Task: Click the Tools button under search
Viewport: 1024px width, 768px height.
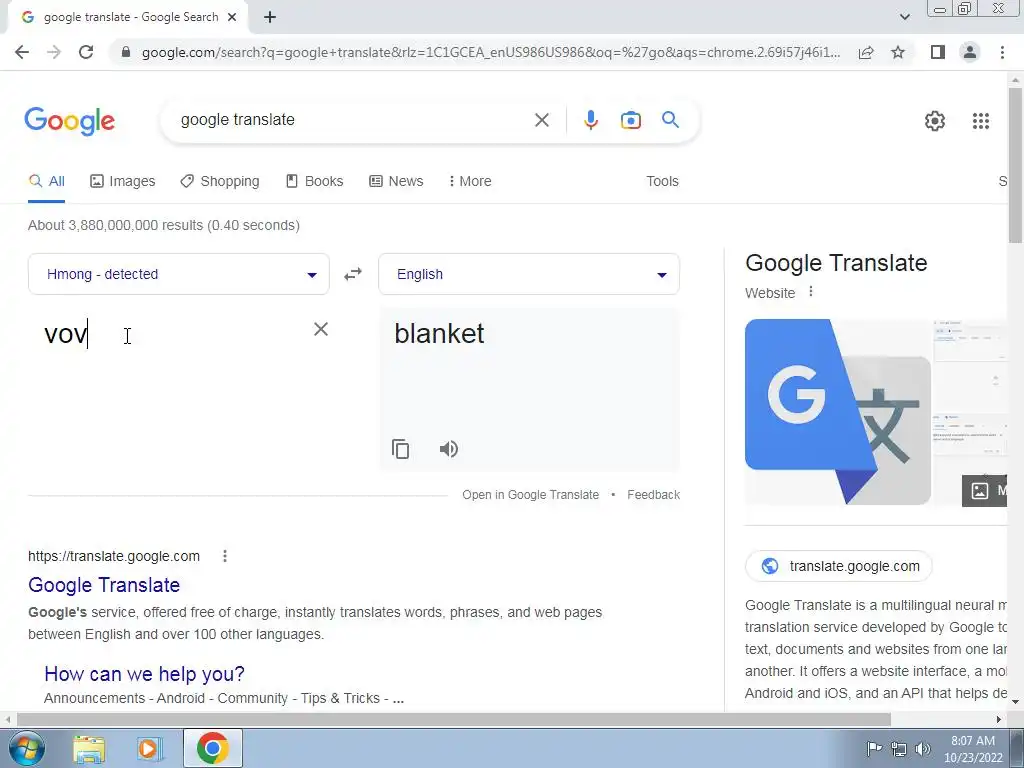Action: (662, 182)
